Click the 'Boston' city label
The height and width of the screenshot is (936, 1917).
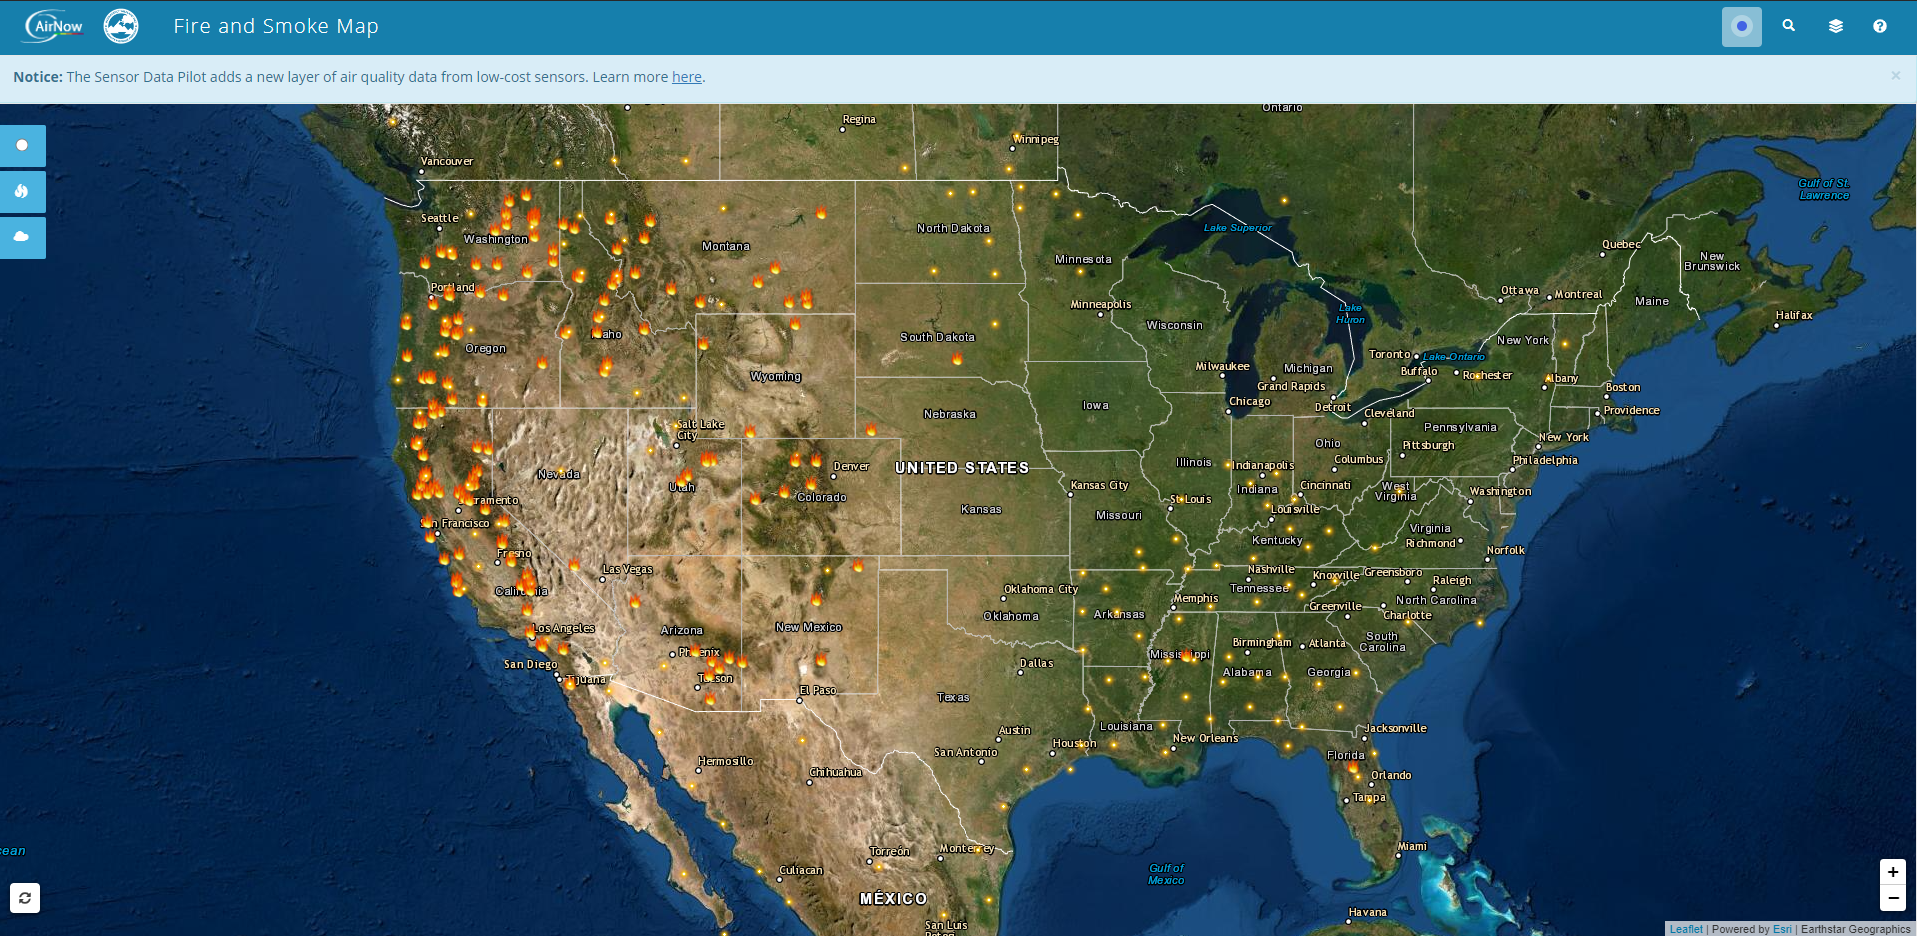tap(1623, 387)
